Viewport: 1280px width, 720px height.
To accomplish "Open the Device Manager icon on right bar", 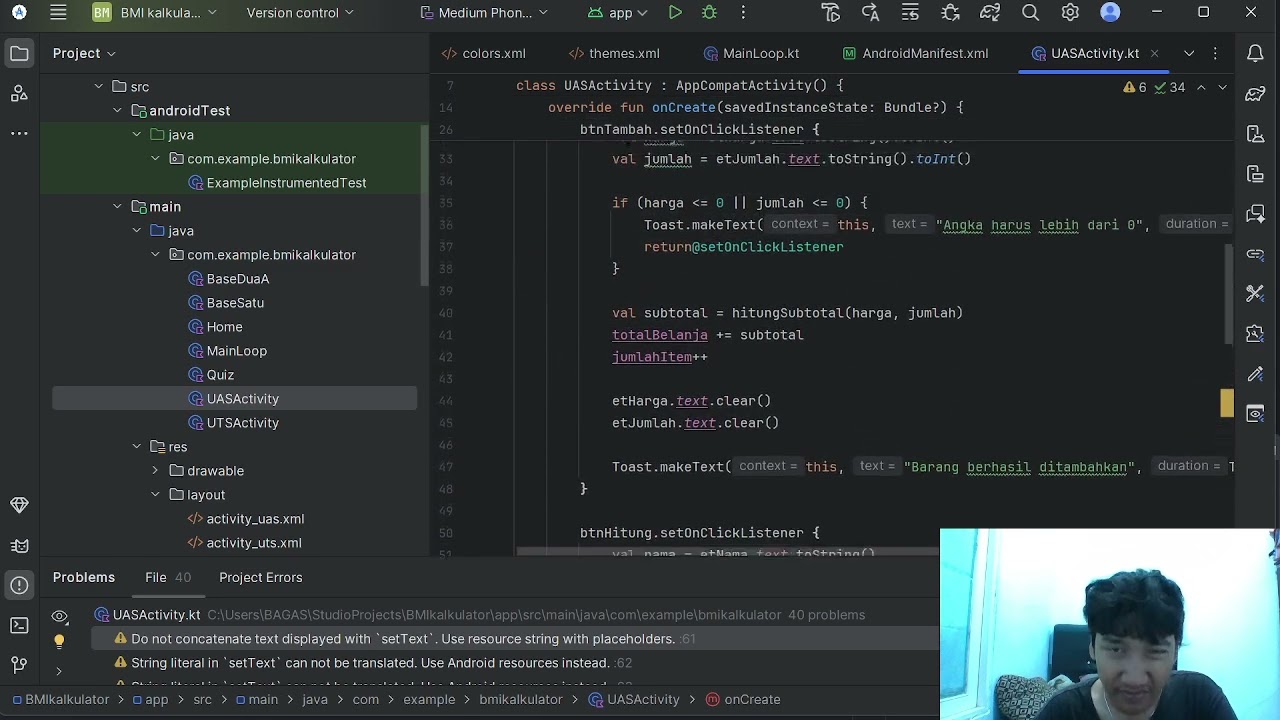I will pos(1255,134).
